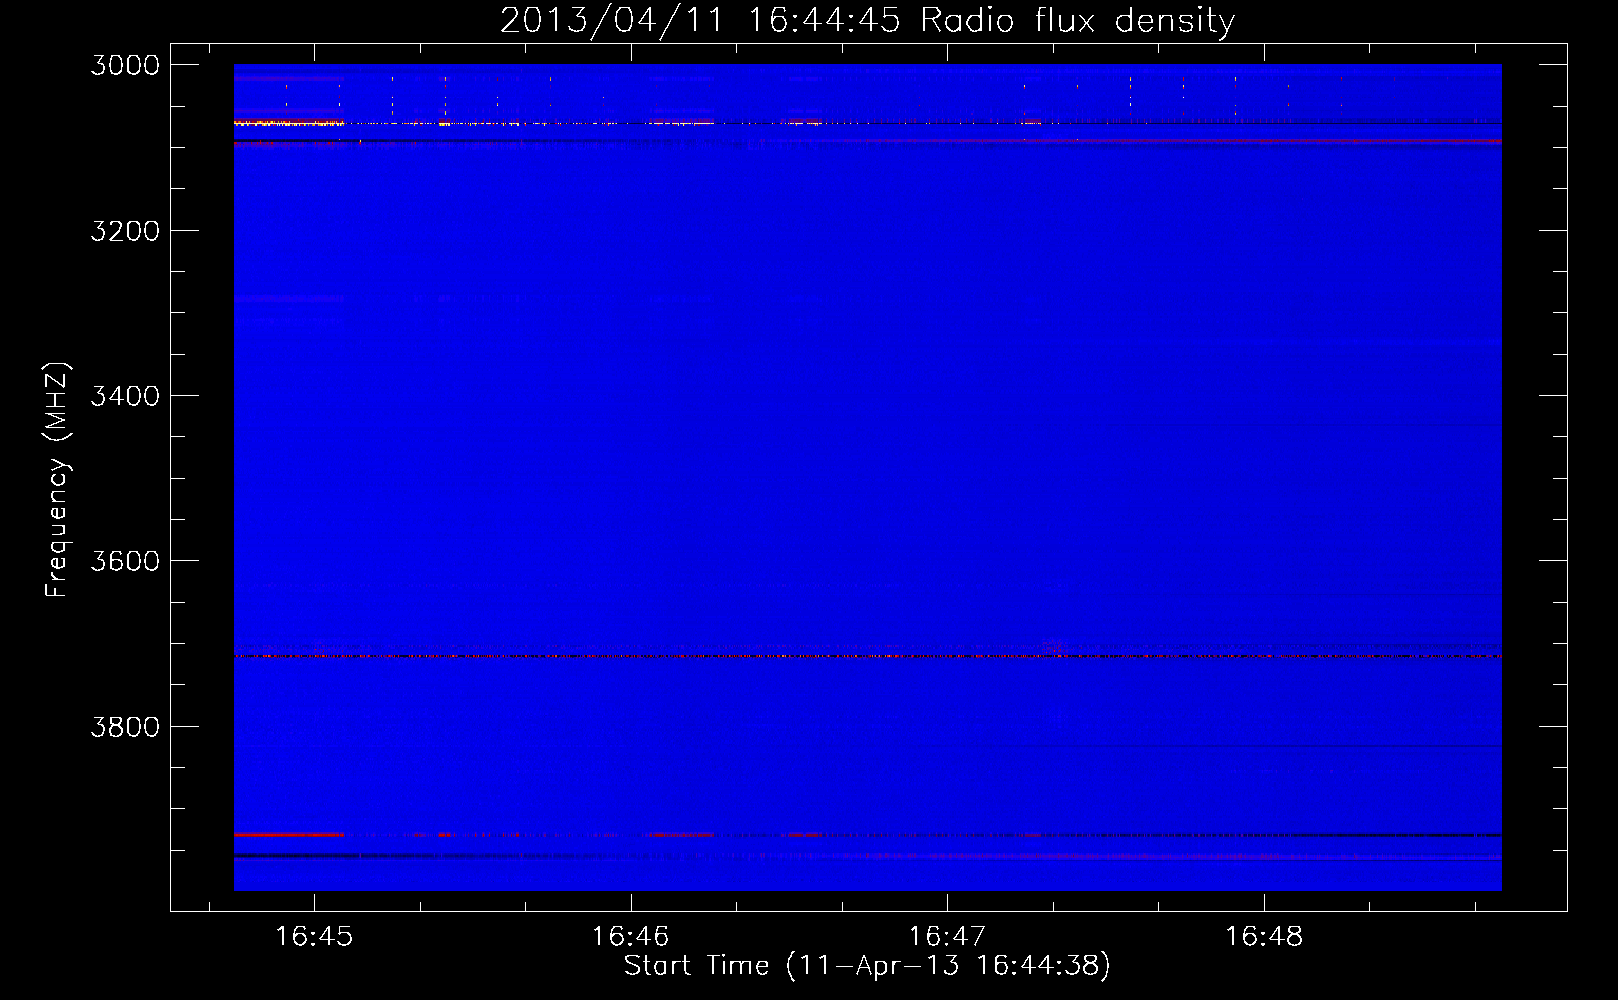This screenshot has width=1618, height=1000.
Task: Click the plot title '2013/04/11 16:44:45 Radio flux density'
Action: tap(867, 21)
